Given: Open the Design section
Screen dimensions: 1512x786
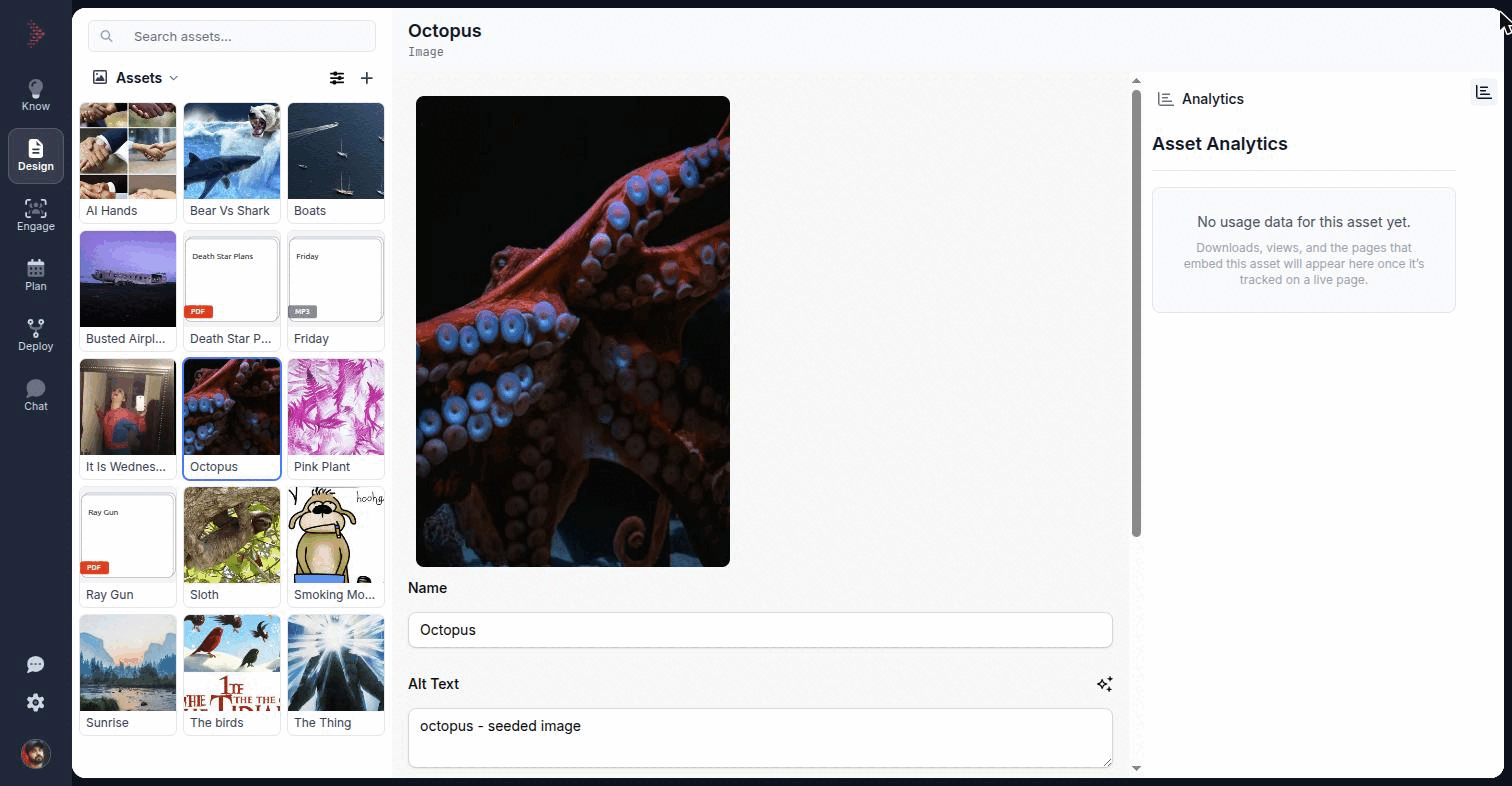Looking at the screenshot, I should (36, 155).
